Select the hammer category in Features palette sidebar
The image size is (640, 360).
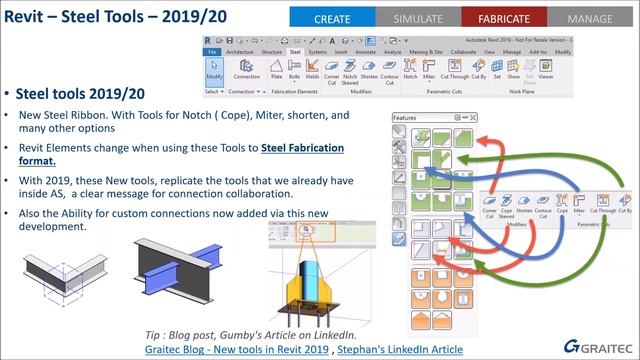tap(399, 147)
